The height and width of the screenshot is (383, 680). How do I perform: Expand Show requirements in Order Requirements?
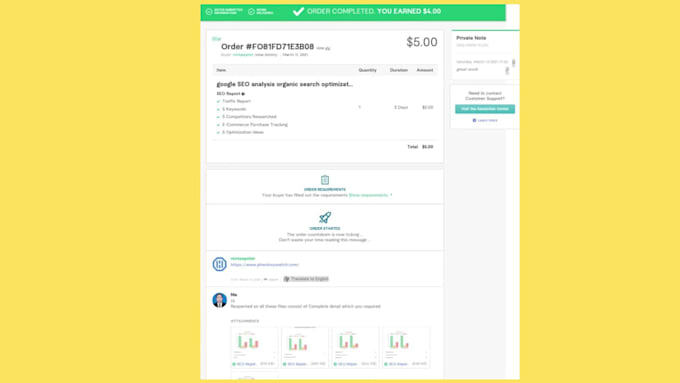tap(368, 195)
